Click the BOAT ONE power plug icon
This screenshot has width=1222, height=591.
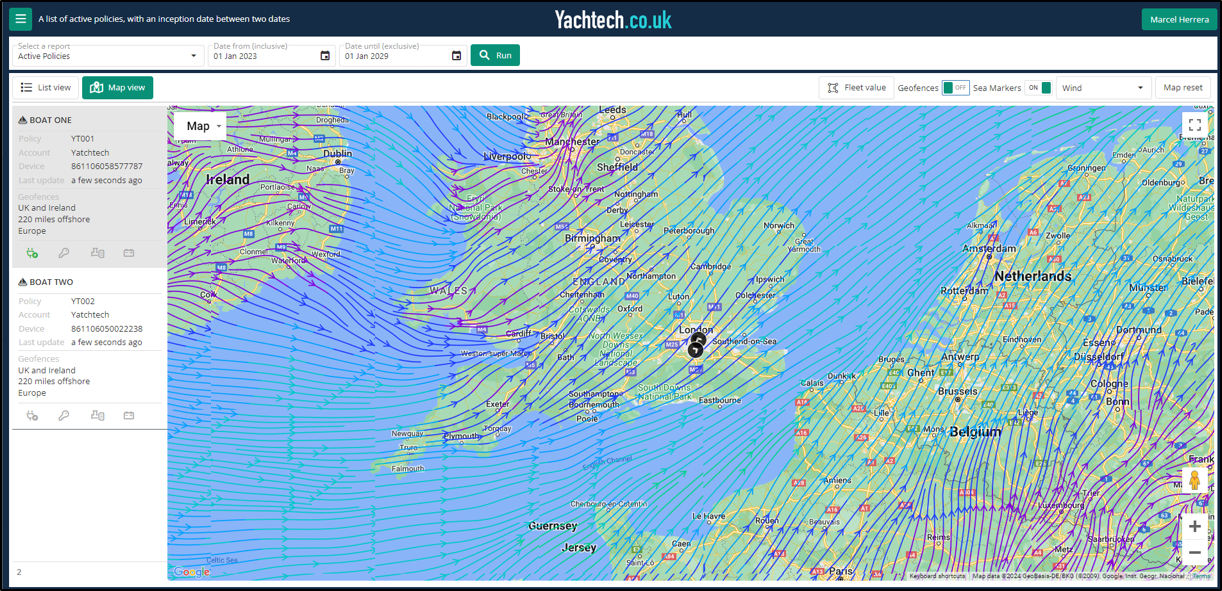32,253
